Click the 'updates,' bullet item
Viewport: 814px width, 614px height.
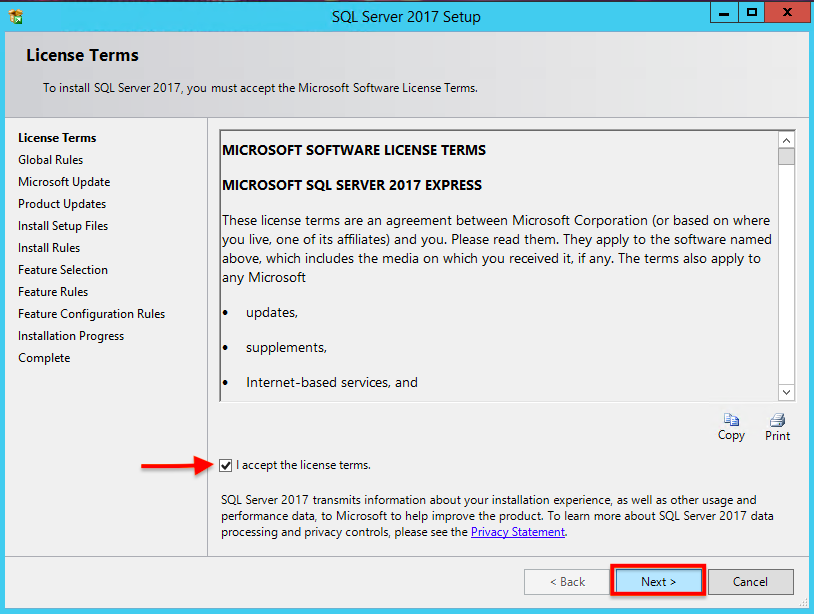point(272,312)
